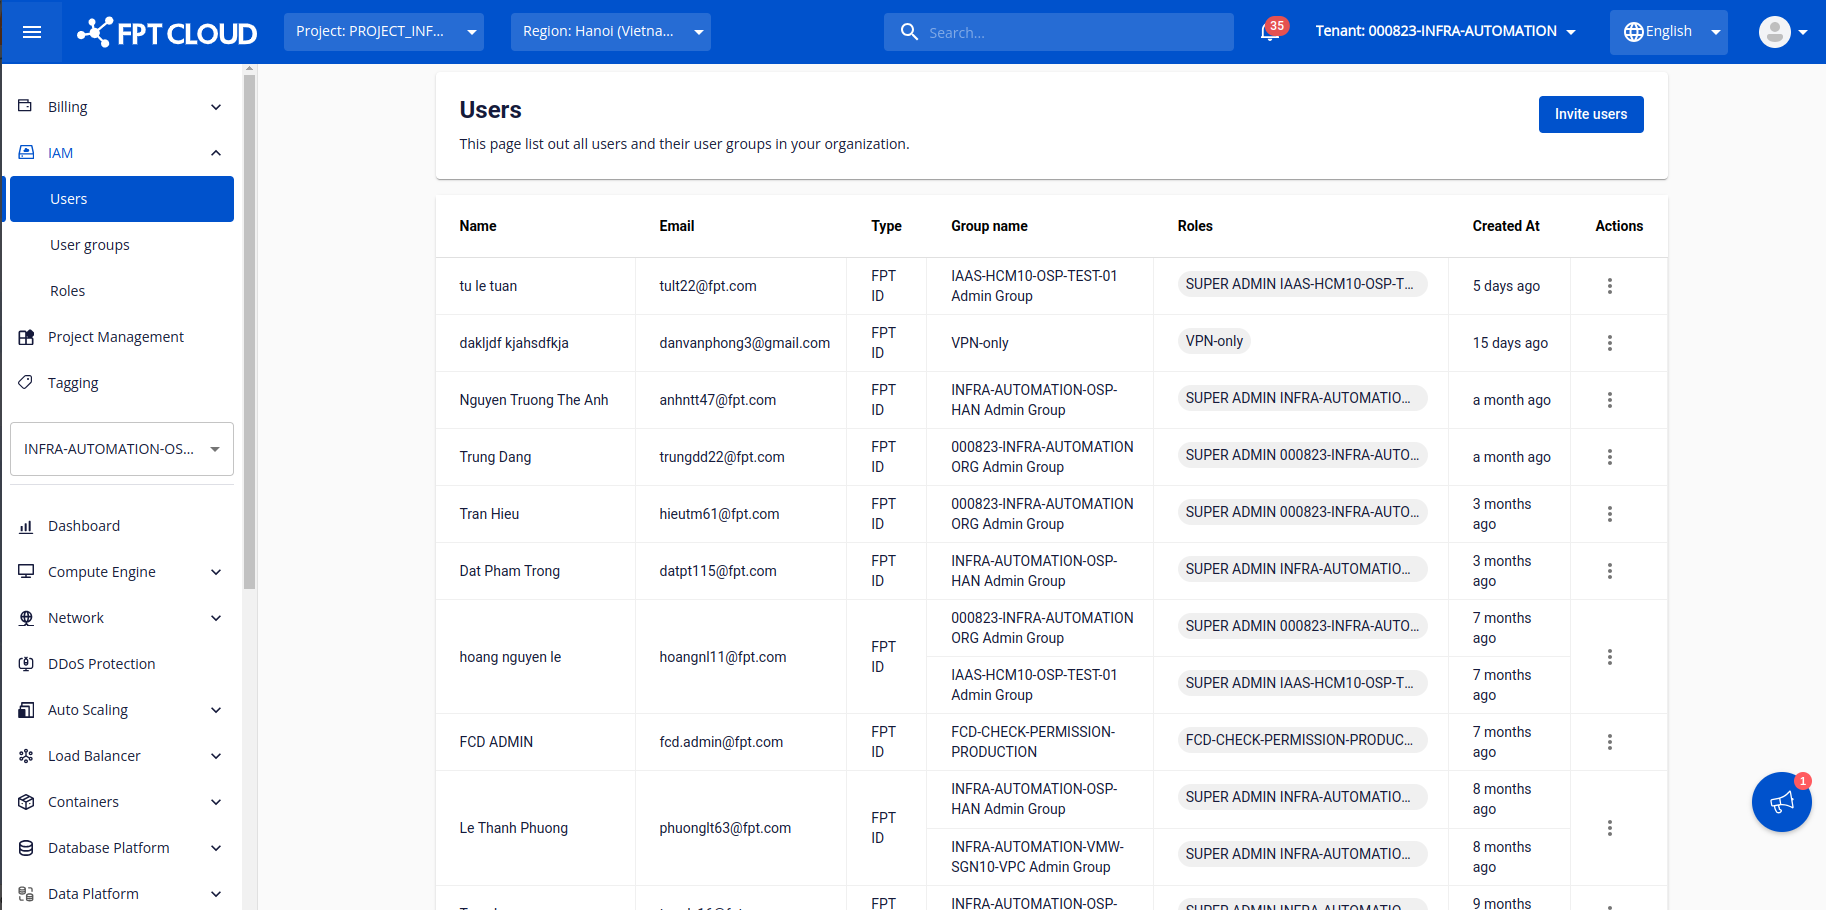Open the Tenant selector dropdown
The image size is (1826, 910).
click(1445, 32)
